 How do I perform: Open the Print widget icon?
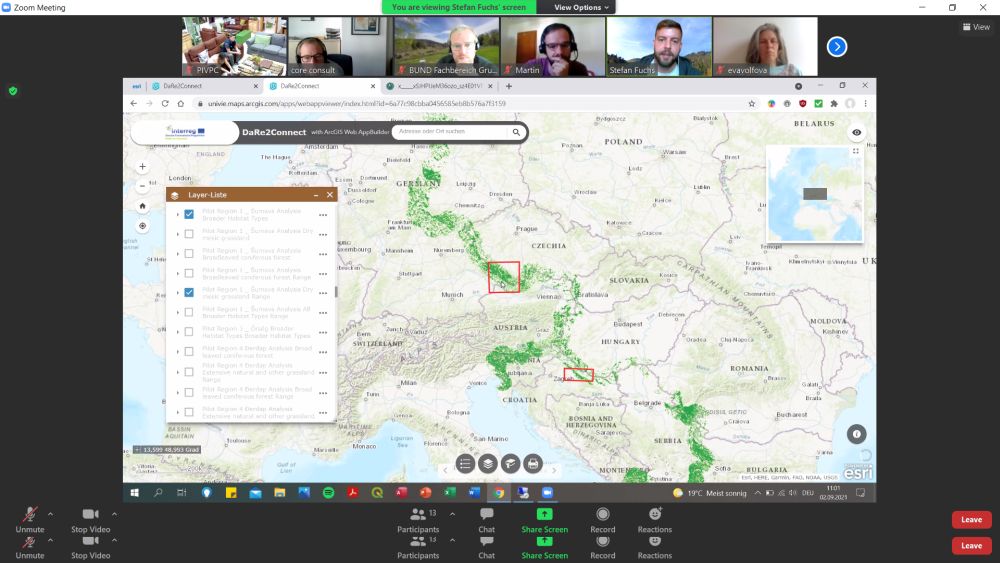pos(533,464)
